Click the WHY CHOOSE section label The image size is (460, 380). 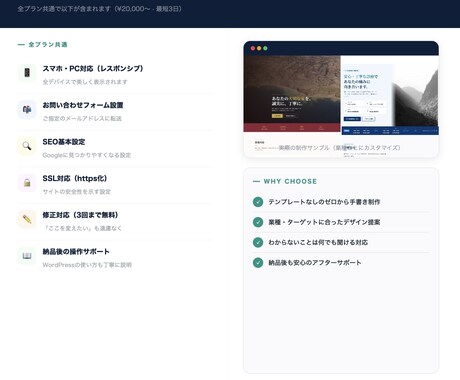pyautogui.click(x=290, y=181)
